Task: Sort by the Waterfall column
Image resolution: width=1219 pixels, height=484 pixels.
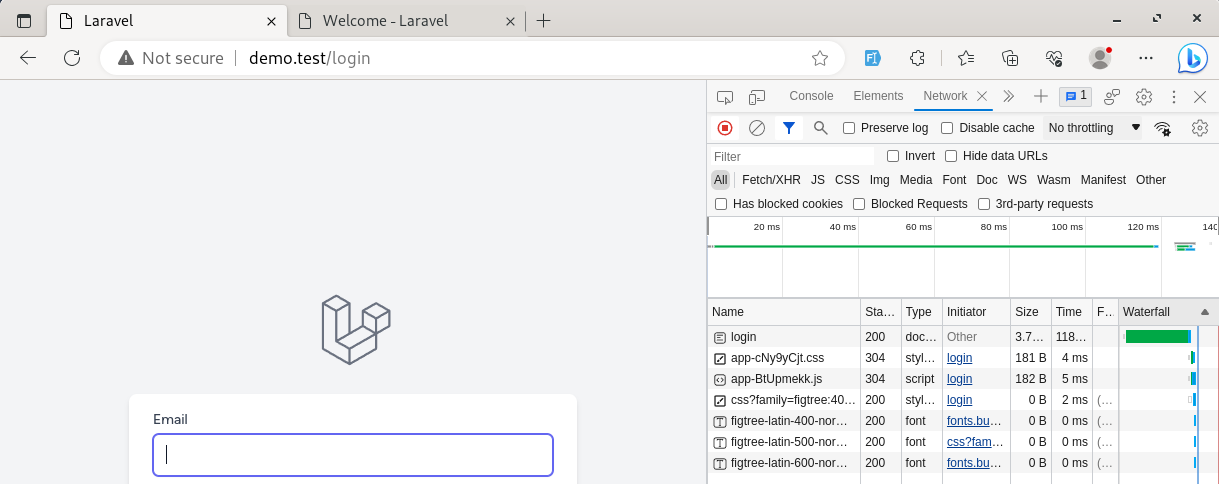Action: (x=1168, y=312)
